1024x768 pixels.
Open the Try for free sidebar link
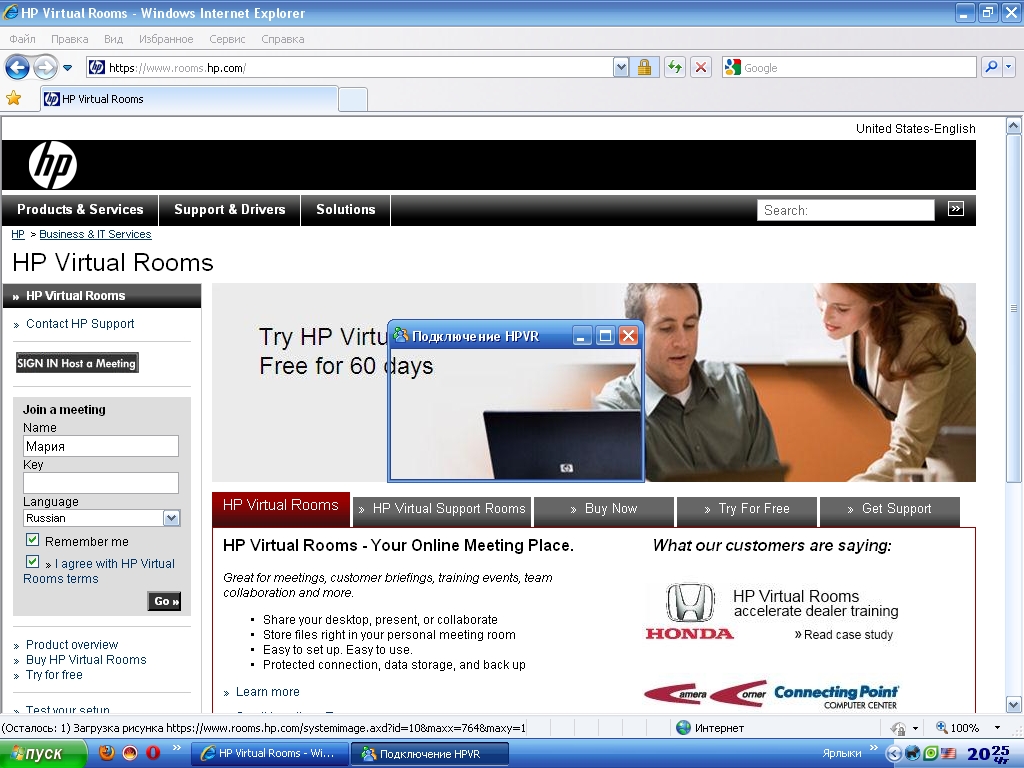(54, 675)
